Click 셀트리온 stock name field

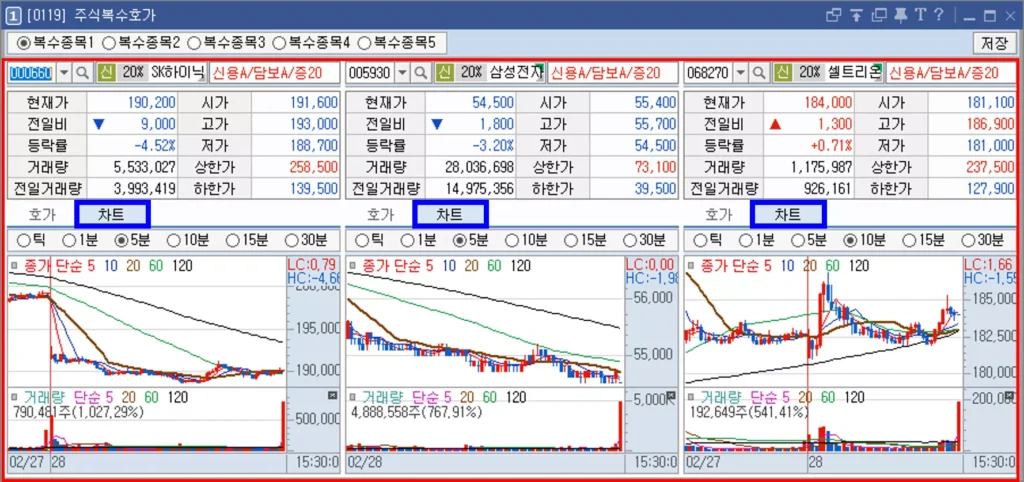click(854, 72)
